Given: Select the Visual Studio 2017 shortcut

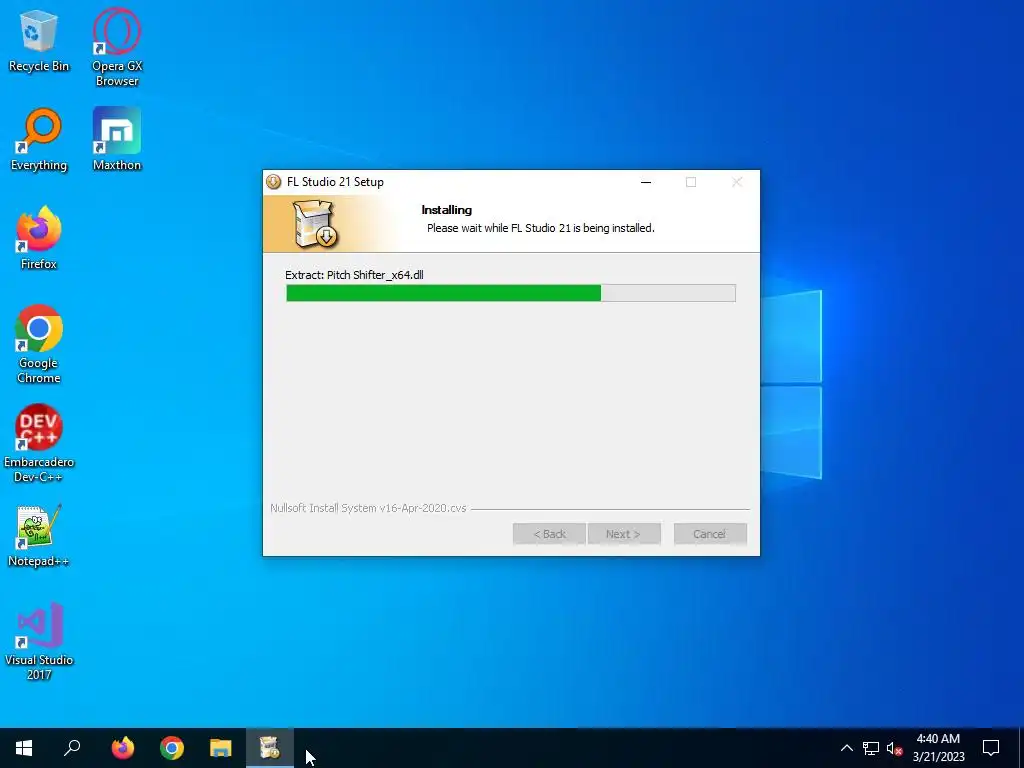Looking at the screenshot, I should pyautogui.click(x=39, y=641).
